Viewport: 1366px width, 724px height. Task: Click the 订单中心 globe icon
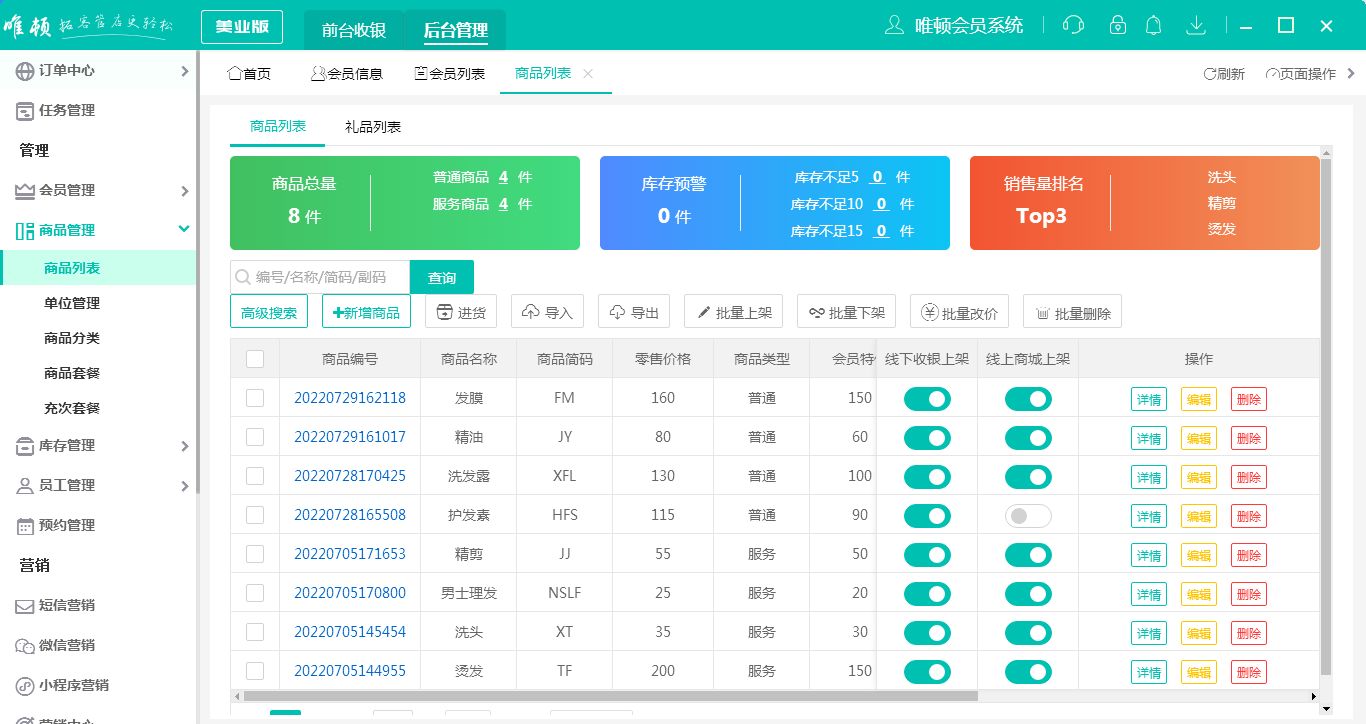point(26,71)
